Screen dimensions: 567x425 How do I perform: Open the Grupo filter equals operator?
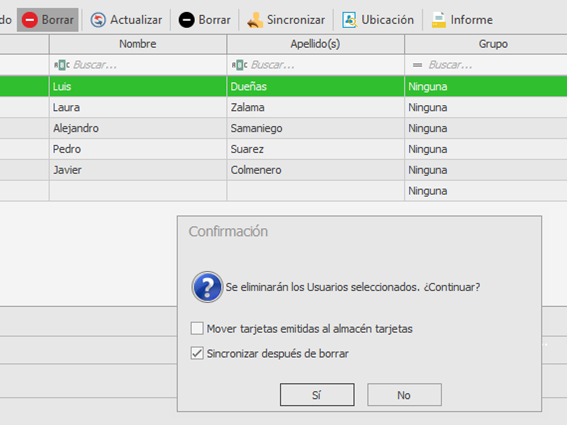(x=418, y=65)
